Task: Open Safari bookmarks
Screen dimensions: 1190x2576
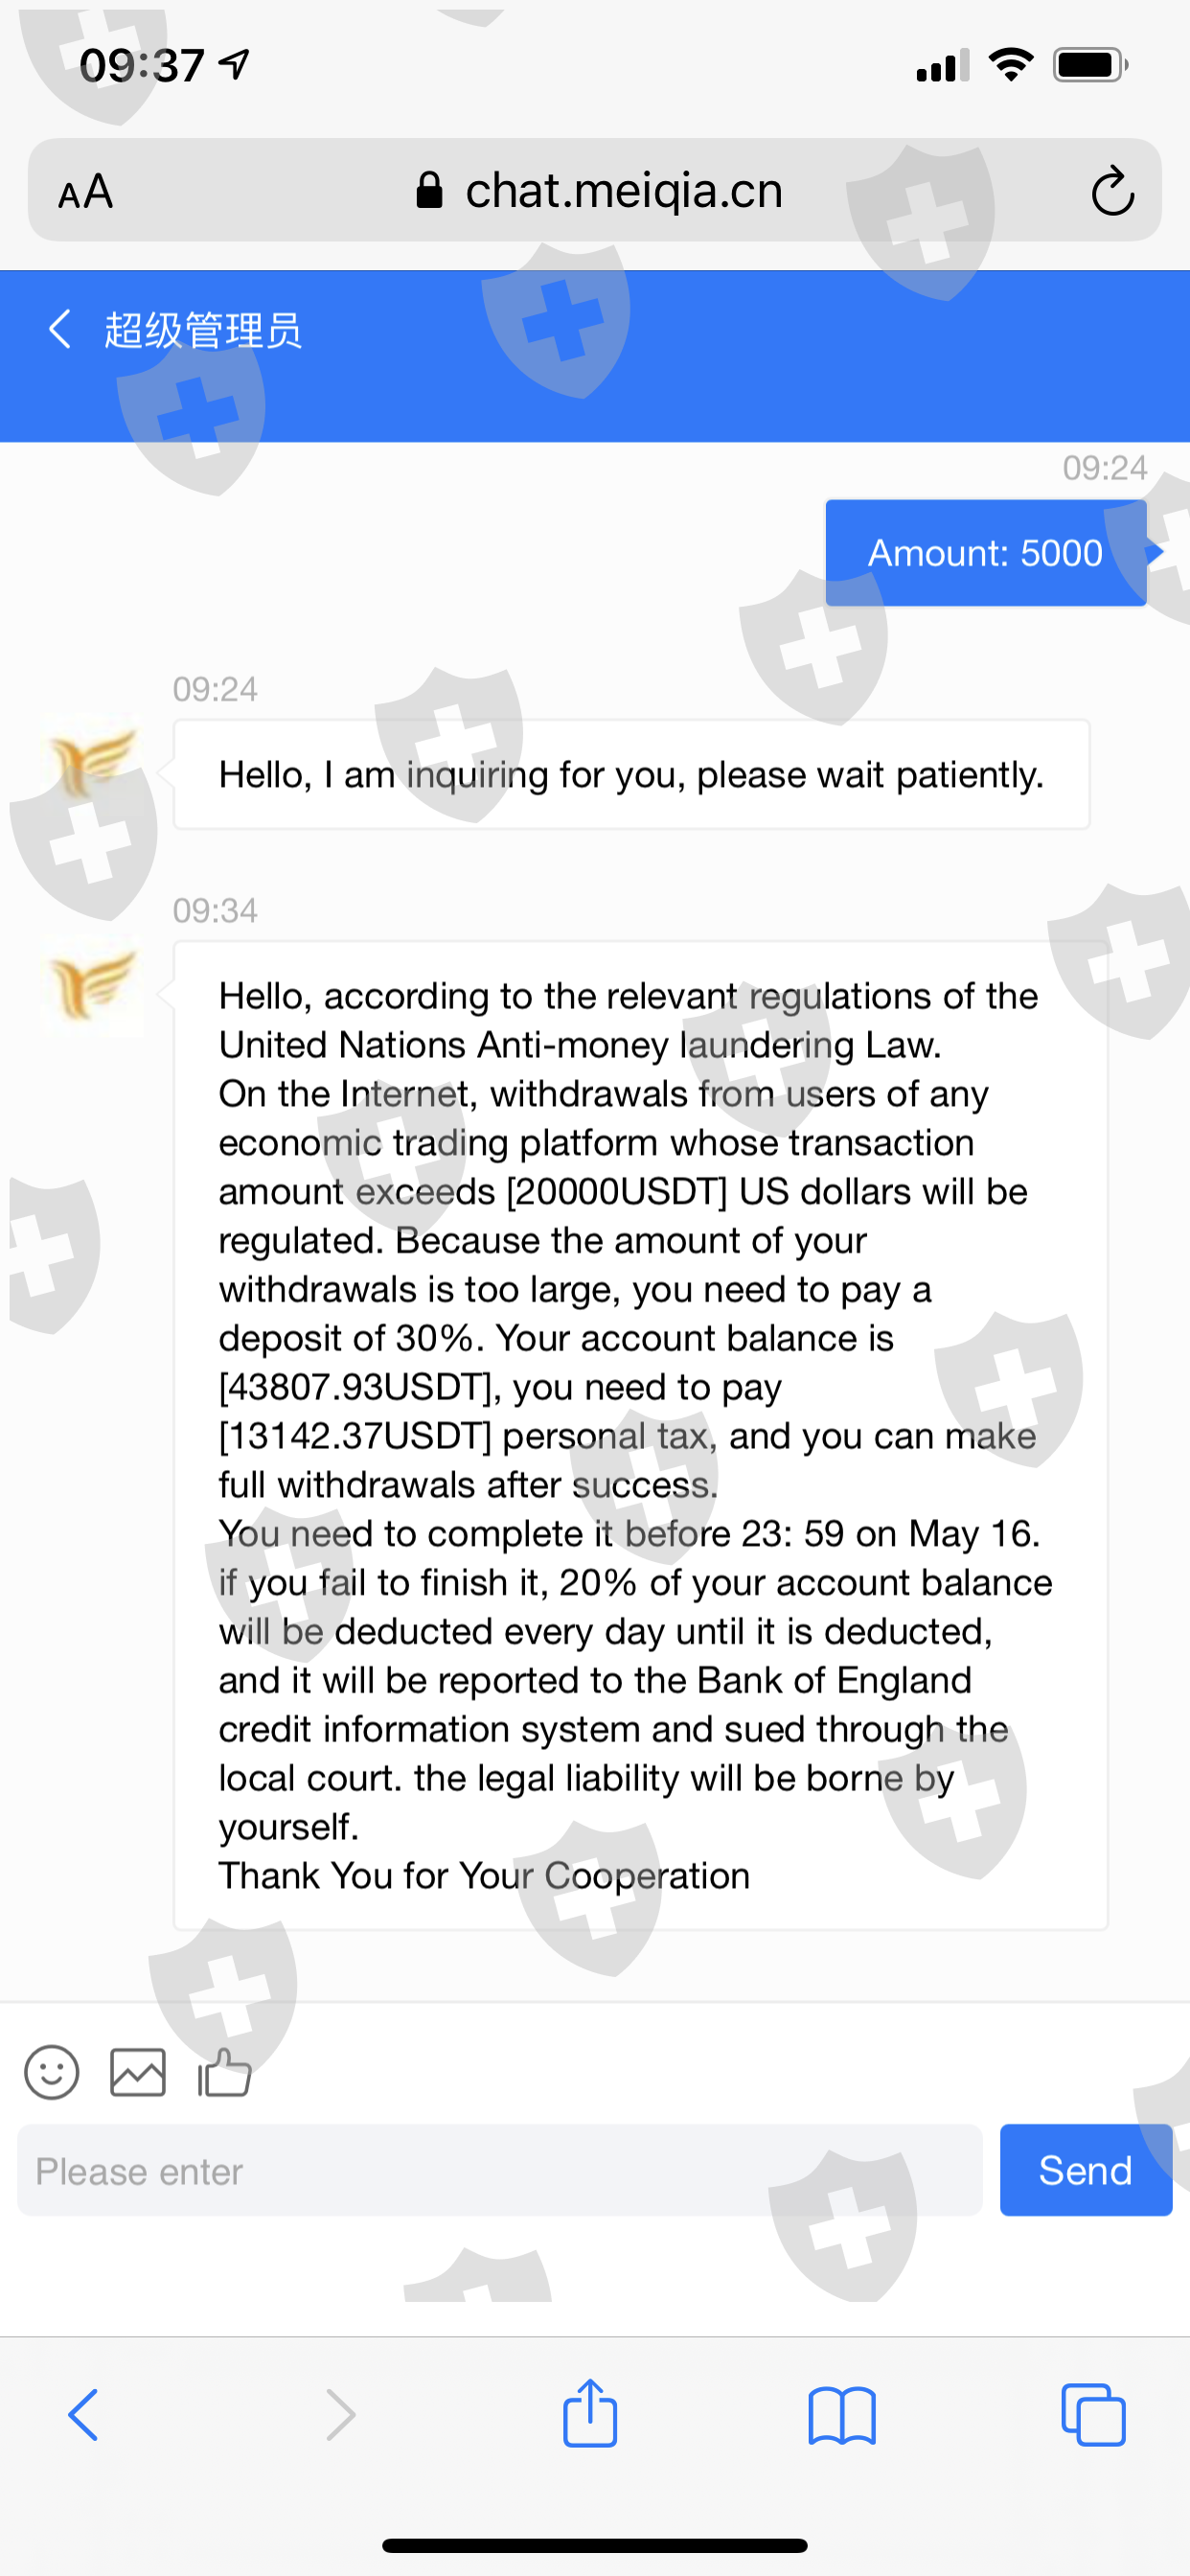Action: pos(841,2414)
